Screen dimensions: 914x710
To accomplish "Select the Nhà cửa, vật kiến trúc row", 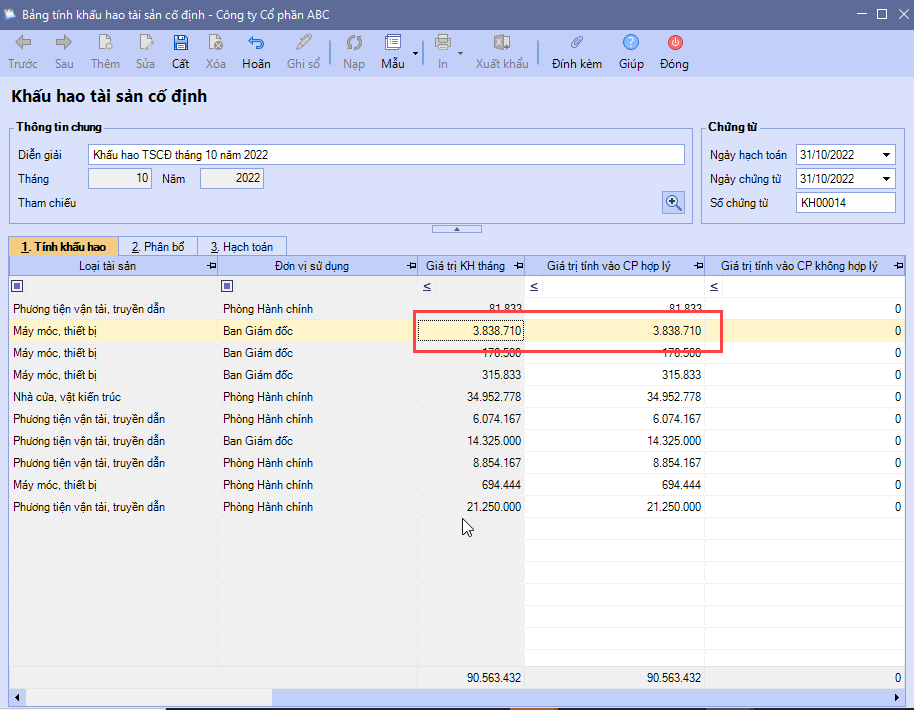I will (457, 397).
